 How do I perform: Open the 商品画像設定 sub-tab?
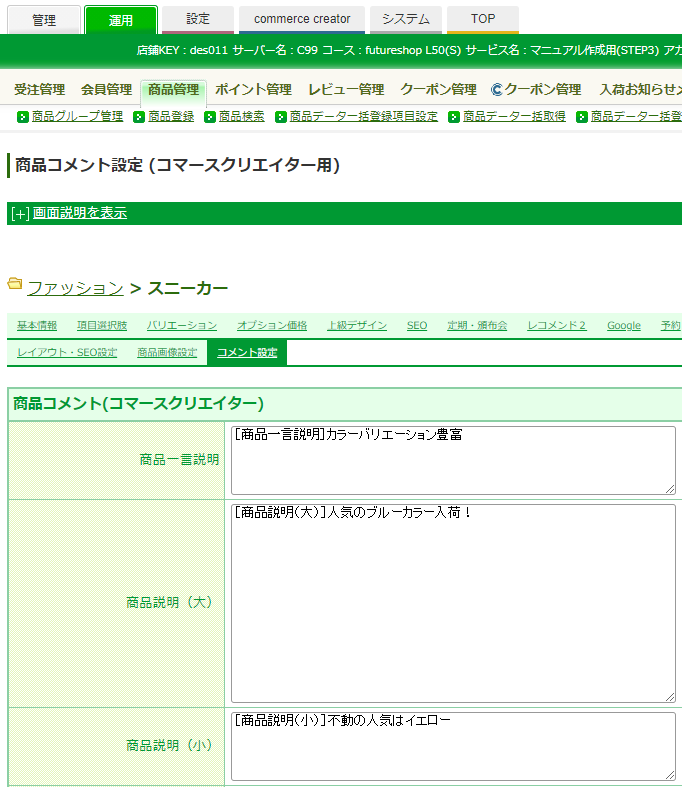coord(167,352)
